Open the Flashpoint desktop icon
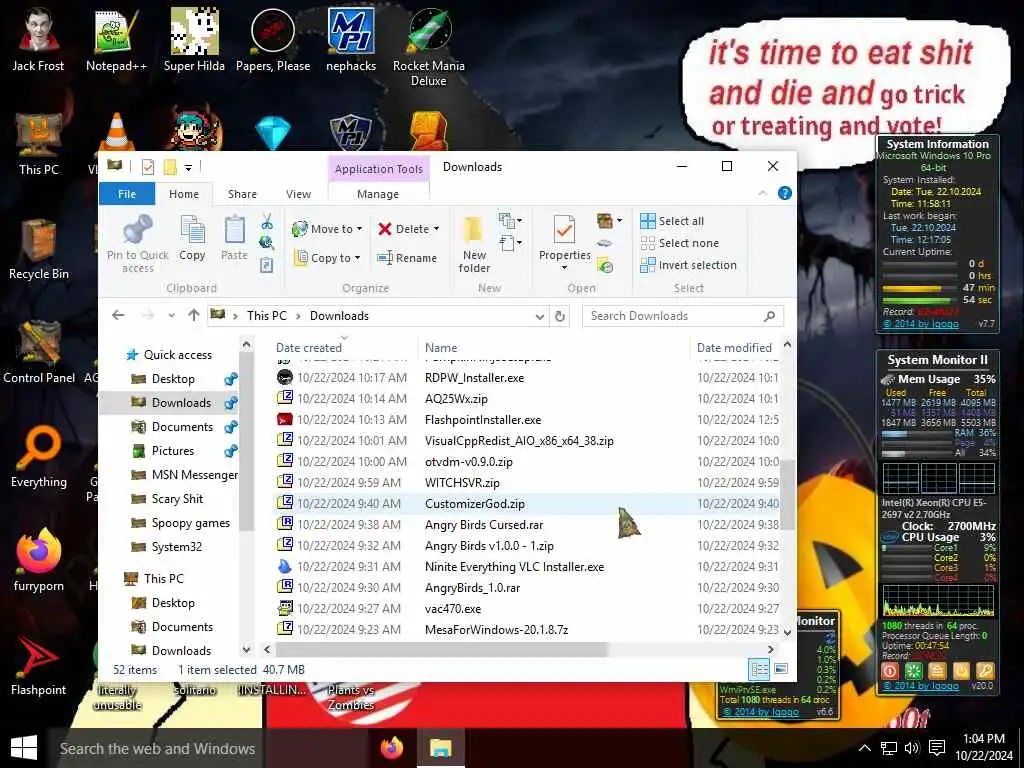 [x=39, y=665]
